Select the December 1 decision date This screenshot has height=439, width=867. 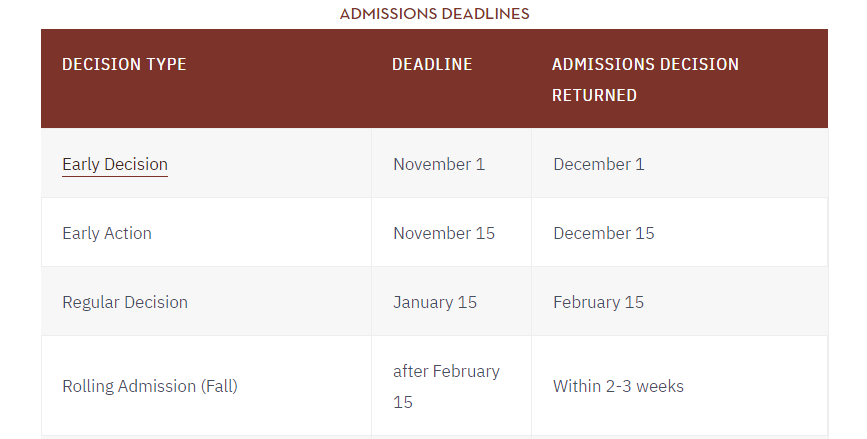click(599, 164)
